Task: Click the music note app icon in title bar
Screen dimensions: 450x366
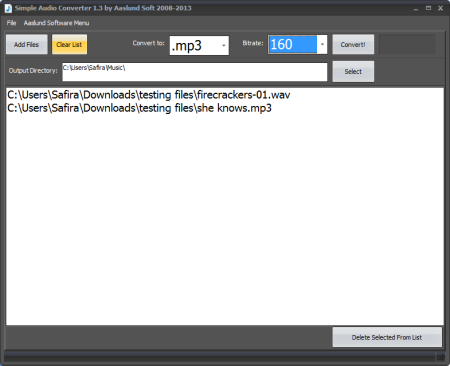Action: click(x=8, y=8)
